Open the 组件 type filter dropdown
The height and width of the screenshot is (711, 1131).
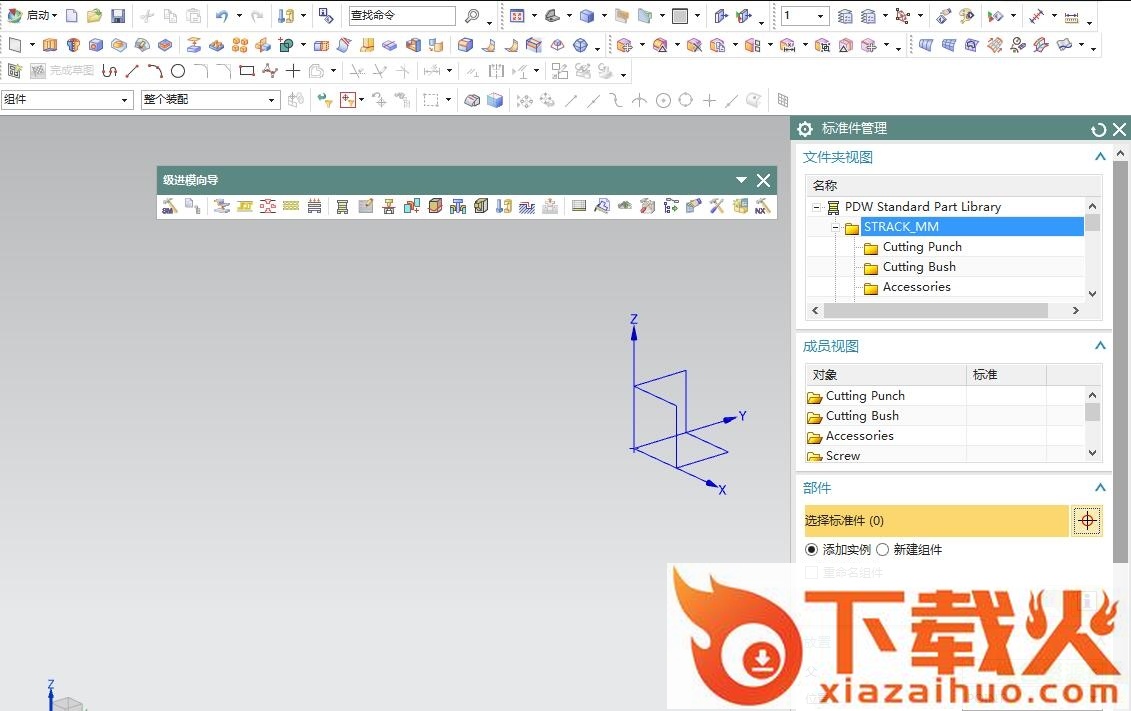(x=67, y=100)
